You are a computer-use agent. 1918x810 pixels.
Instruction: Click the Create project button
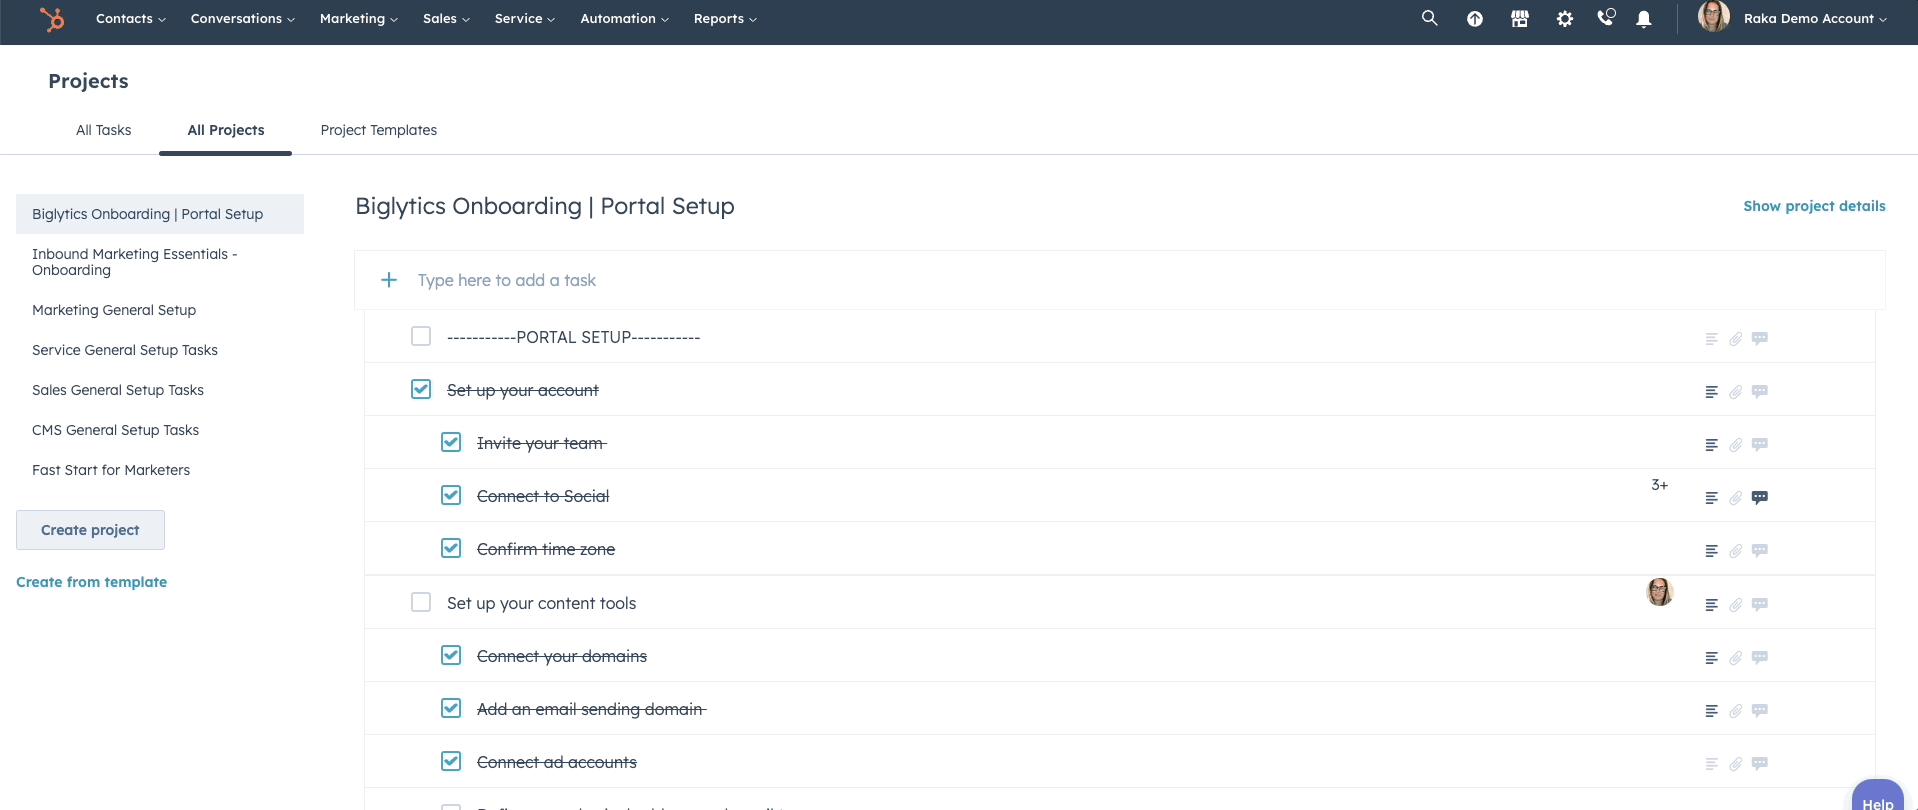pos(90,530)
